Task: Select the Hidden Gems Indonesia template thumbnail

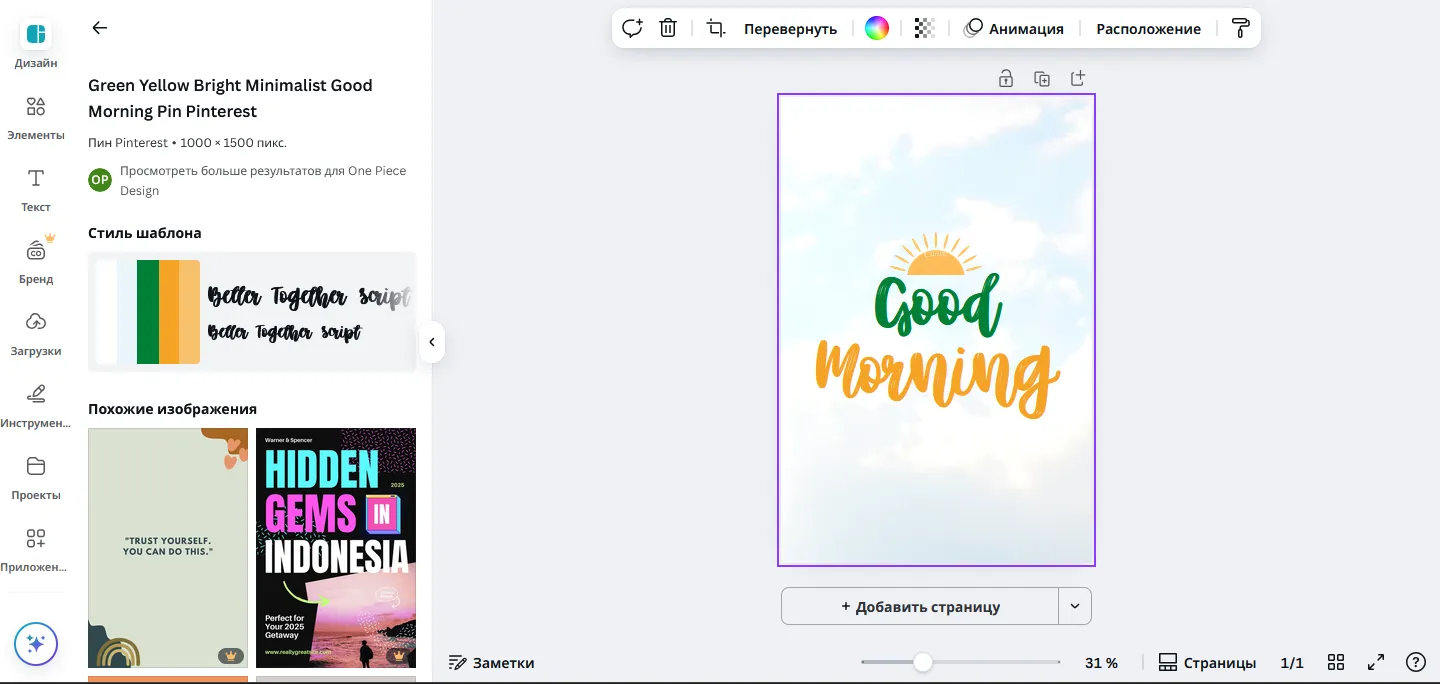Action: click(x=336, y=548)
